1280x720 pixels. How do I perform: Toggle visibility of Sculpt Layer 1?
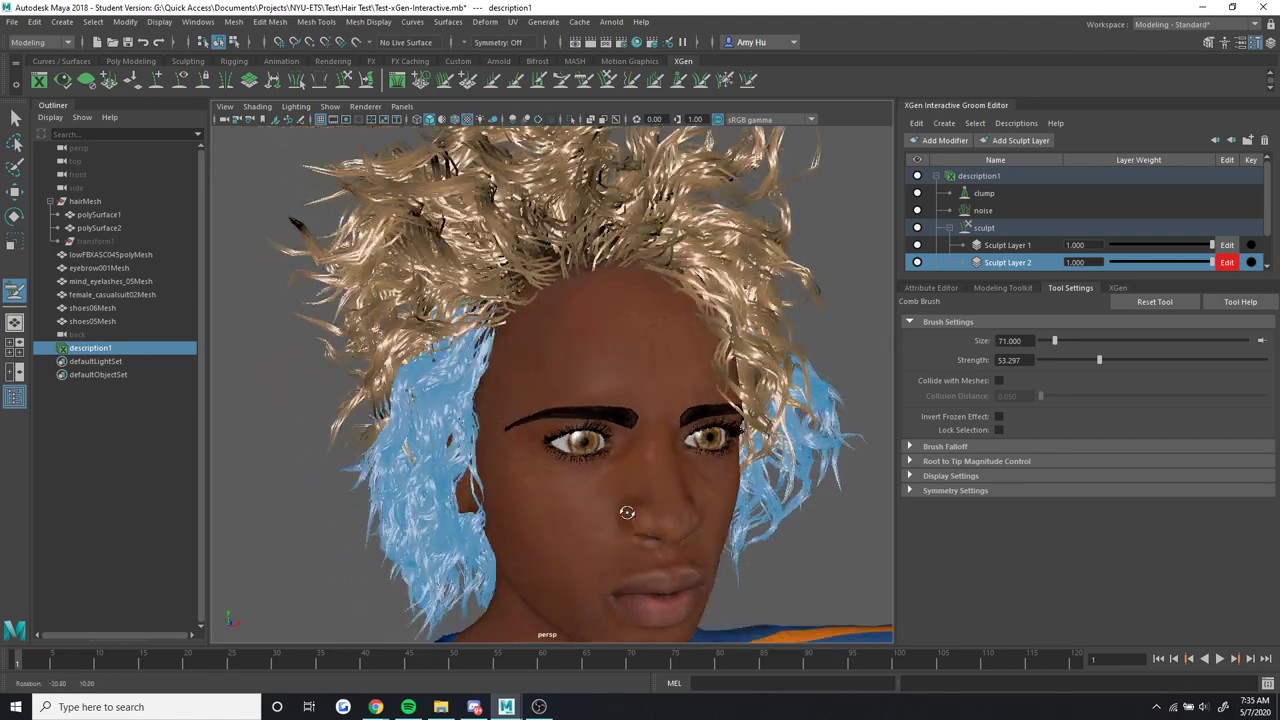point(917,245)
